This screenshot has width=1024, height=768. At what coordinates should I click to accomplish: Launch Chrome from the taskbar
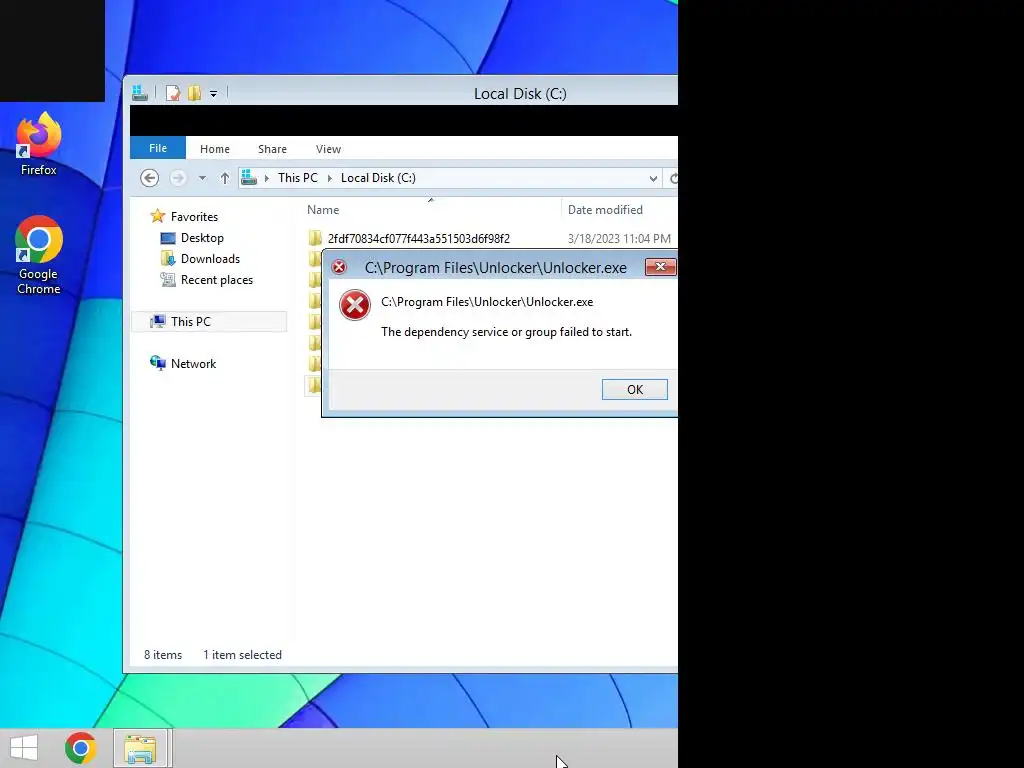pyautogui.click(x=81, y=748)
